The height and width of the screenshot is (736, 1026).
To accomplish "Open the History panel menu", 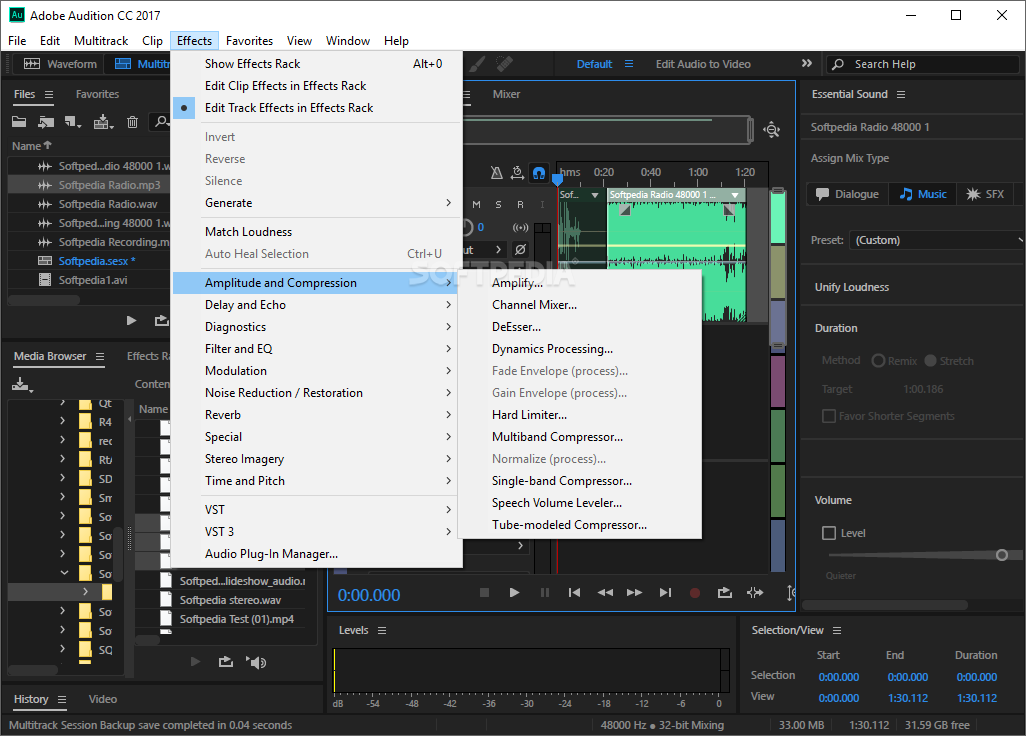I will point(62,699).
